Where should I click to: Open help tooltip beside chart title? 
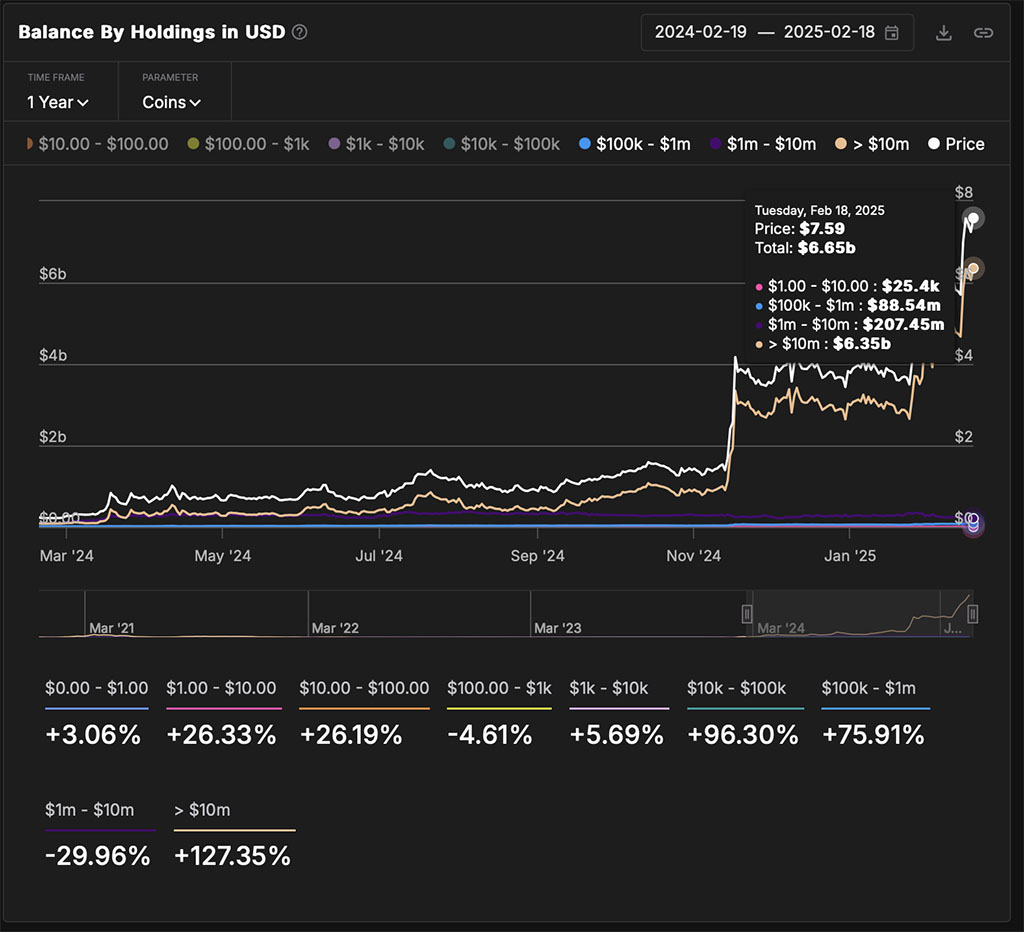[x=299, y=32]
